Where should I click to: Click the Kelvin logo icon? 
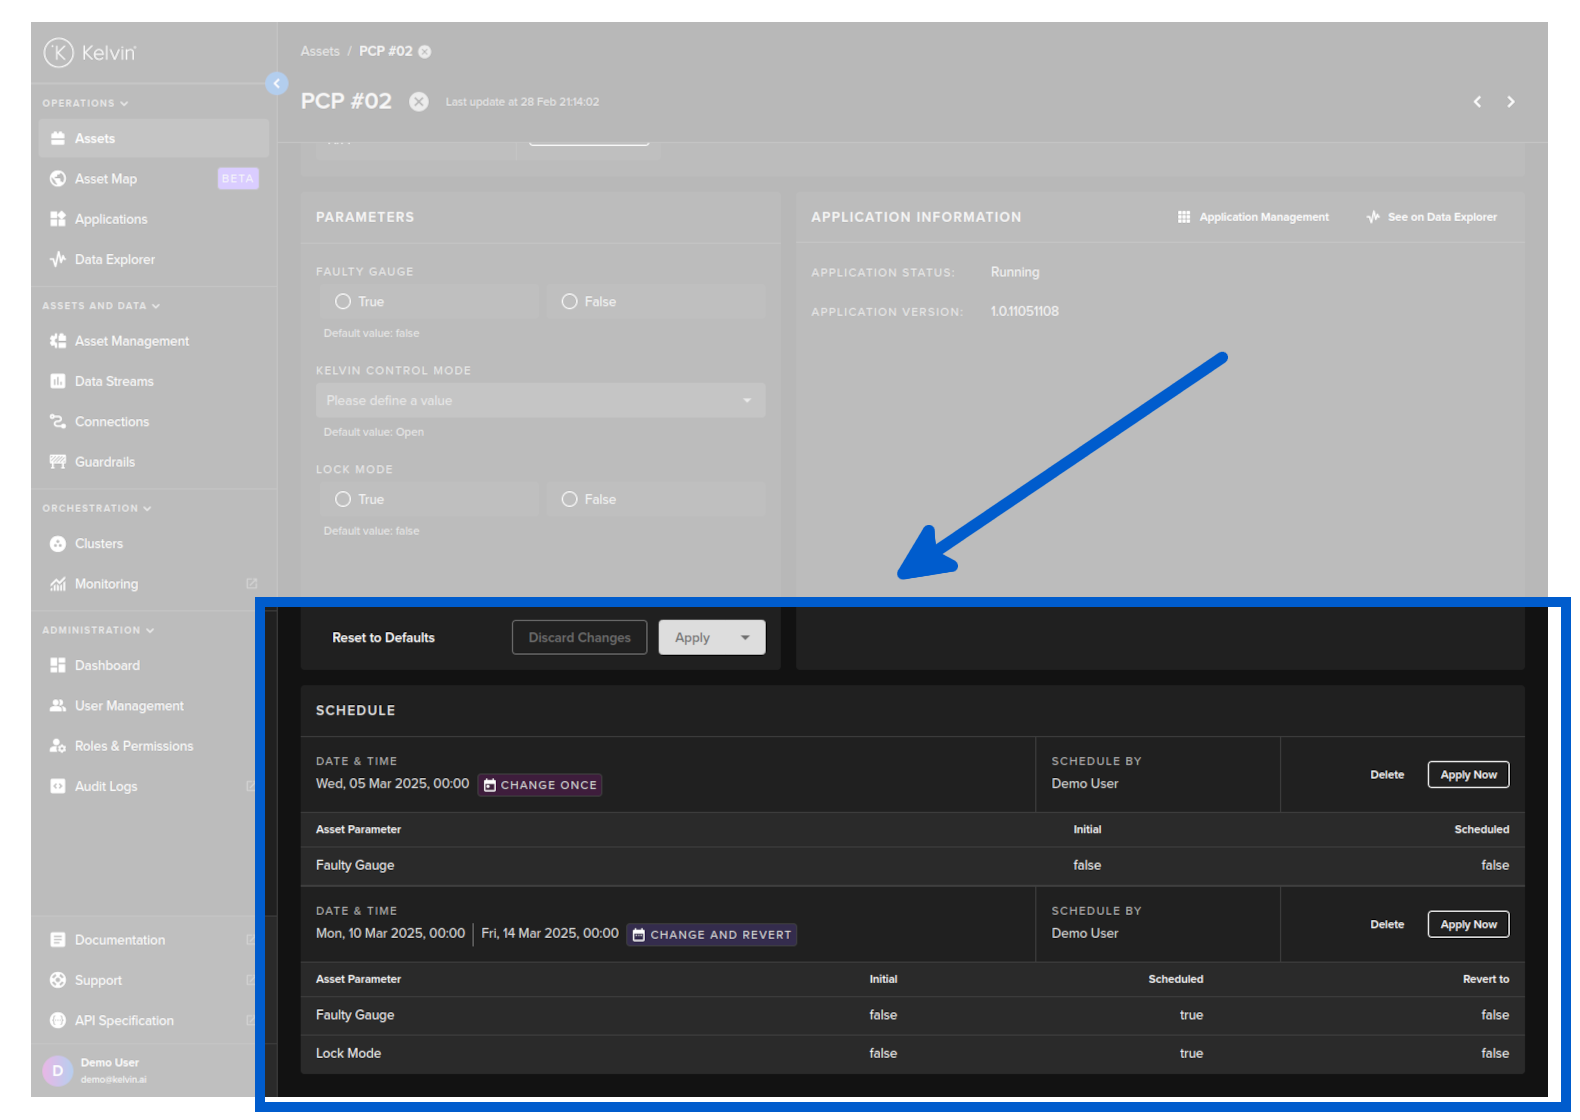click(59, 52)
